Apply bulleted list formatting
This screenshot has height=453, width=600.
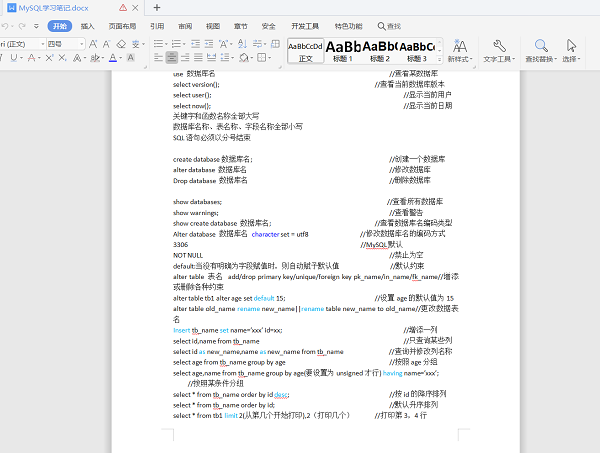[x=159, y=44]
